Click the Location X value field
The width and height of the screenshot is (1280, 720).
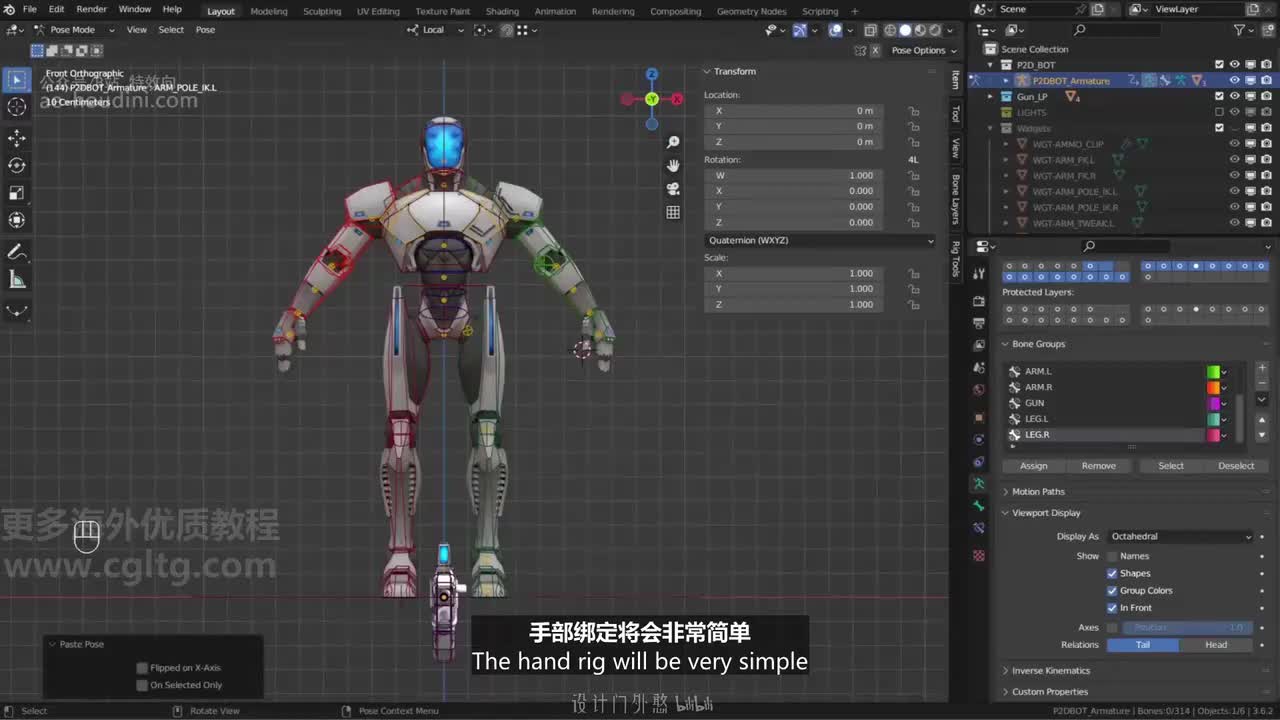coord(792,111)
